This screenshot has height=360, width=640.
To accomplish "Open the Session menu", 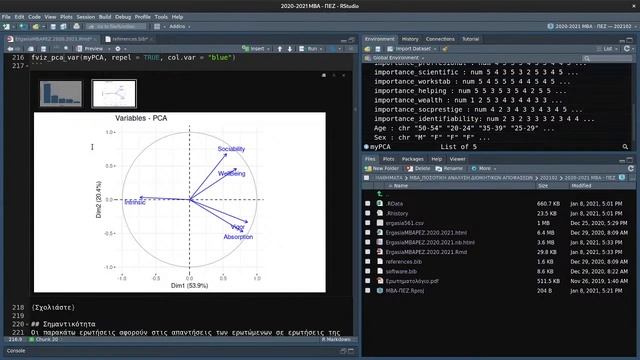I will [86, 17].
